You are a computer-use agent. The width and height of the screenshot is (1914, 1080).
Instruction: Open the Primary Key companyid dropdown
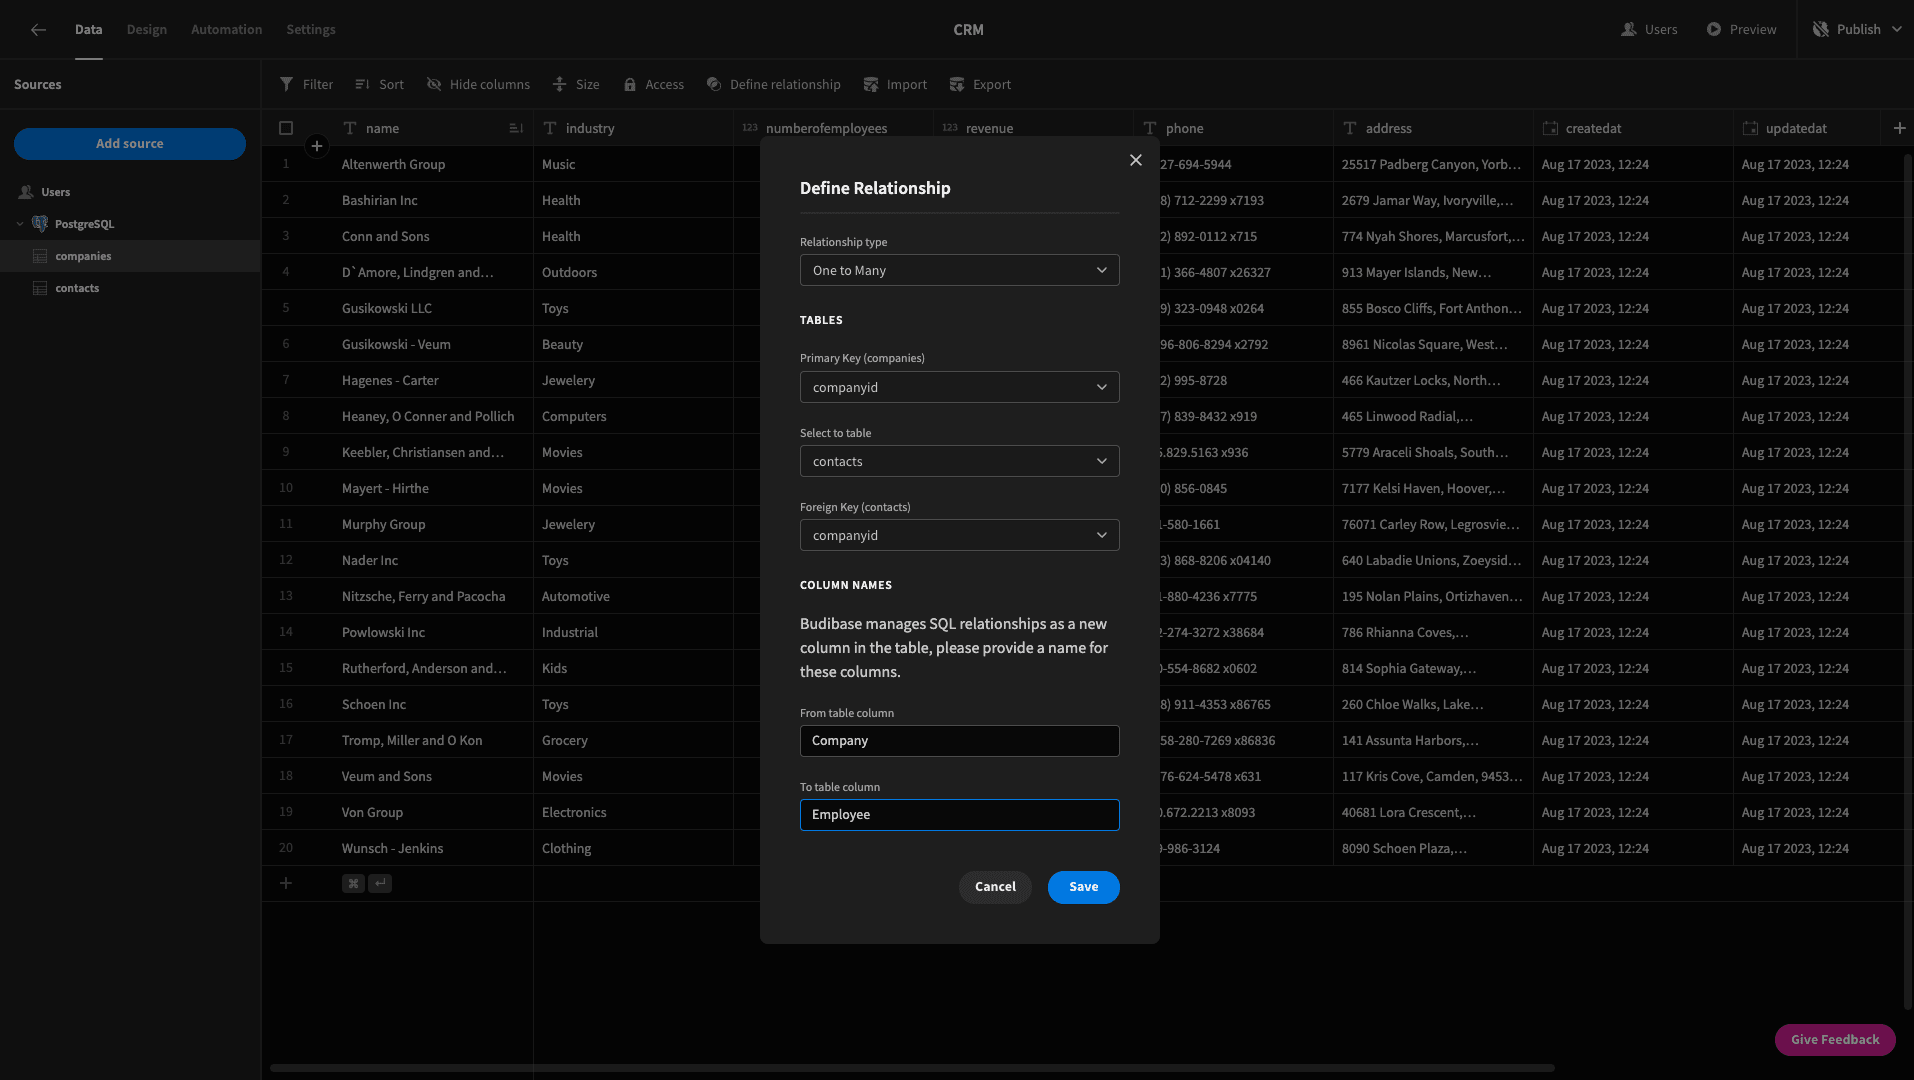959,388
